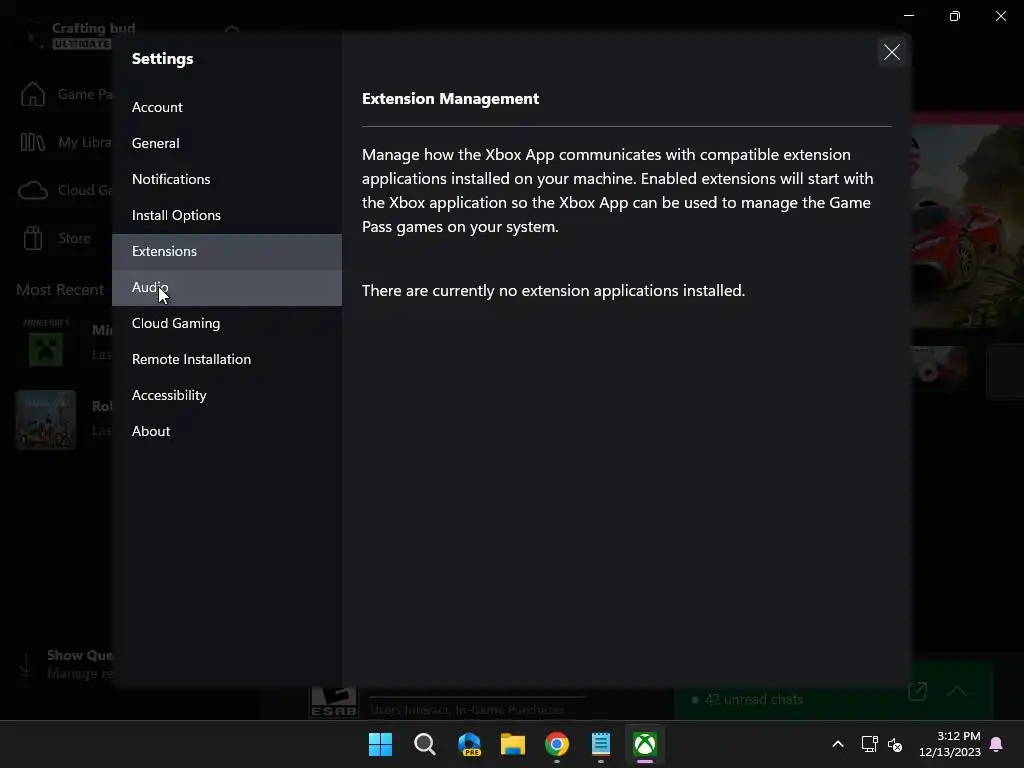Open the About settings page
This screenshot has width=1024, height=768.
[227, 431]
